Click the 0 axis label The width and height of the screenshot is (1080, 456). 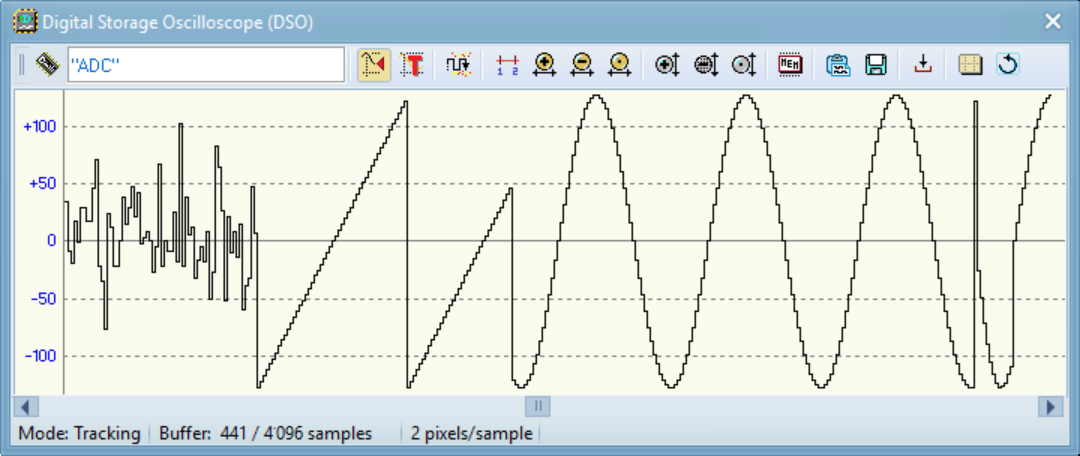tap(52, 241)
